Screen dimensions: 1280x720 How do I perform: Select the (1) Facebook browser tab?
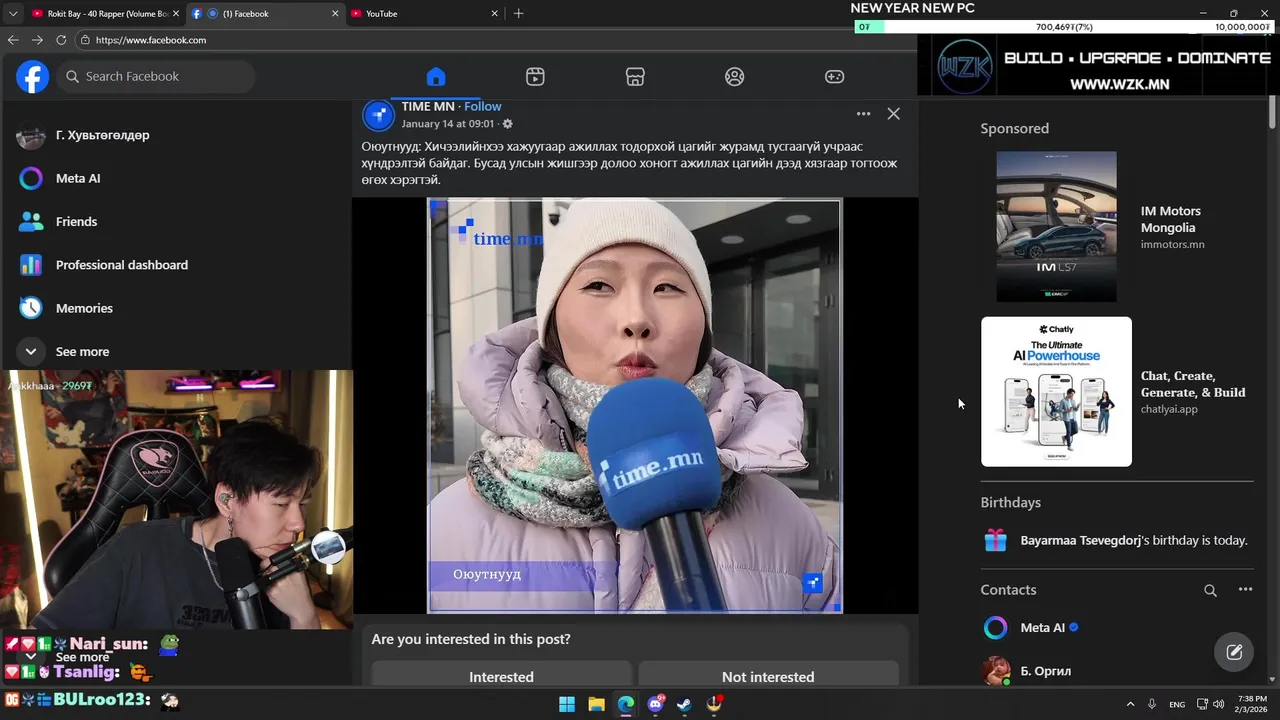(265, 13)
